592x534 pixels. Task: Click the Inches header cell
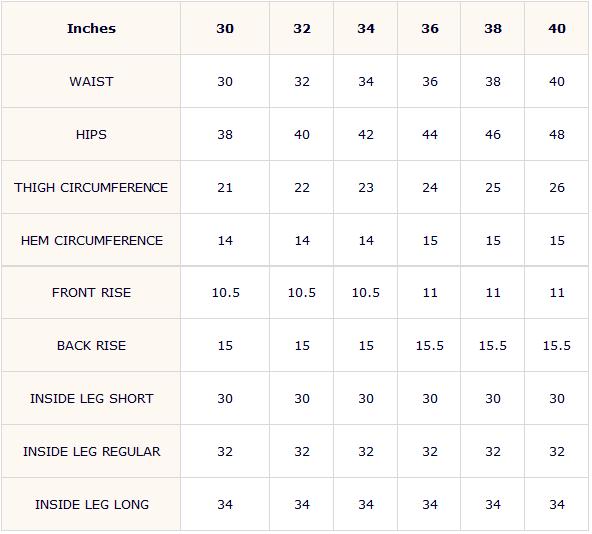[x=91, y=29]
